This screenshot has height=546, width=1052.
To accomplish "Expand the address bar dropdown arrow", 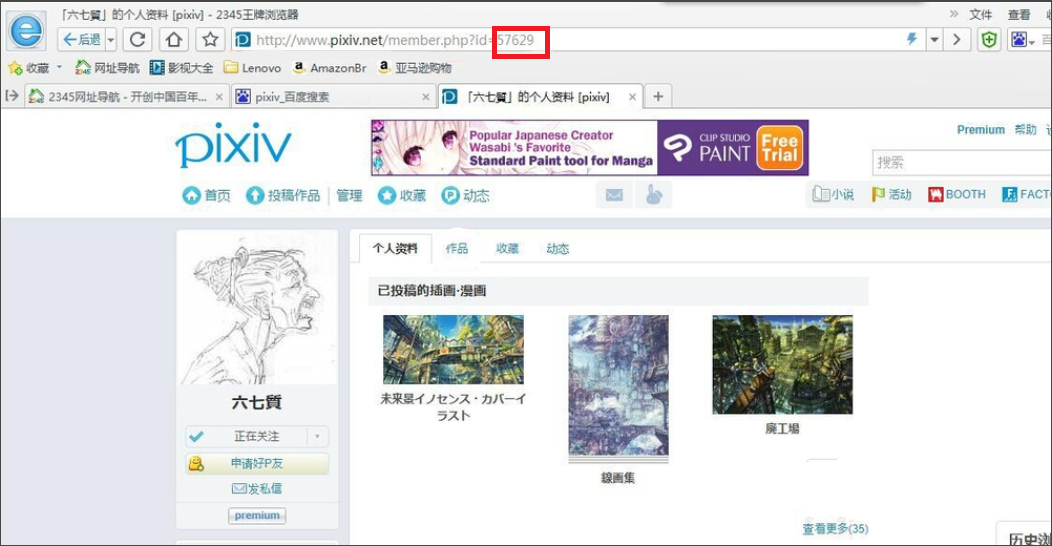I will [934, 40].
